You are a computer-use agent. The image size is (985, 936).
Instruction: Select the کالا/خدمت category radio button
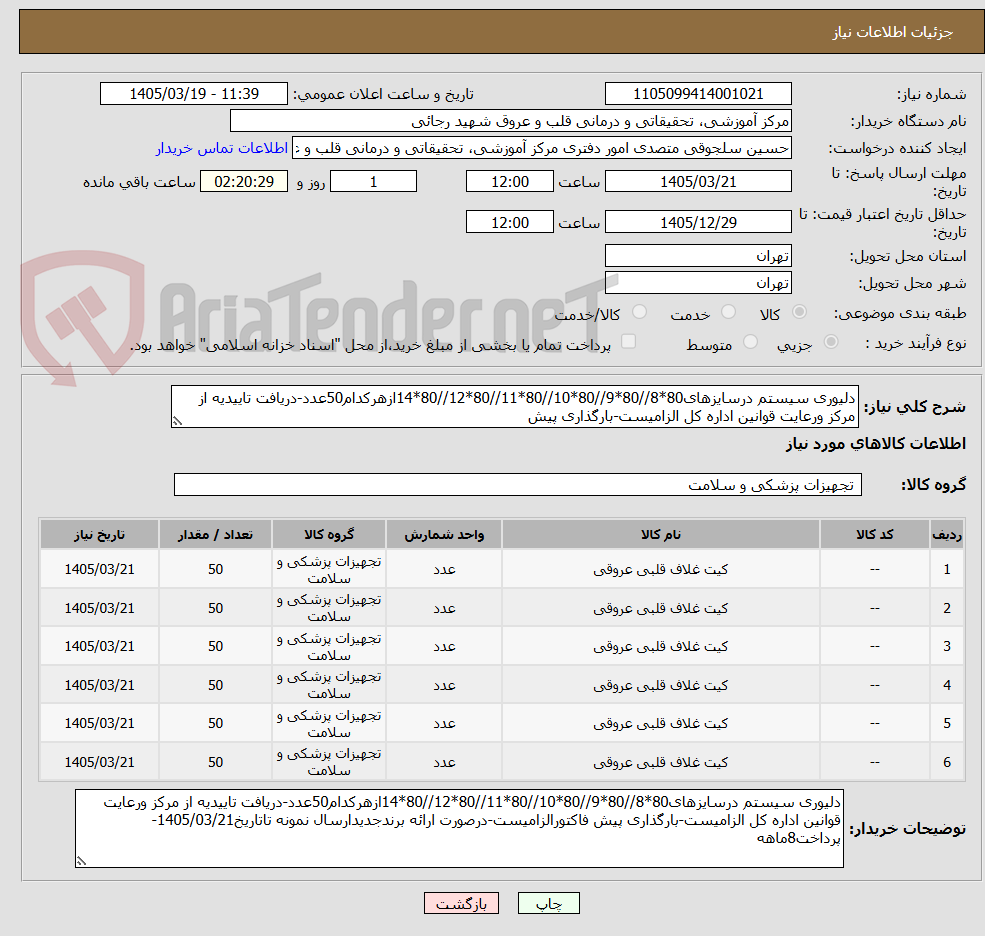point(639,312)
